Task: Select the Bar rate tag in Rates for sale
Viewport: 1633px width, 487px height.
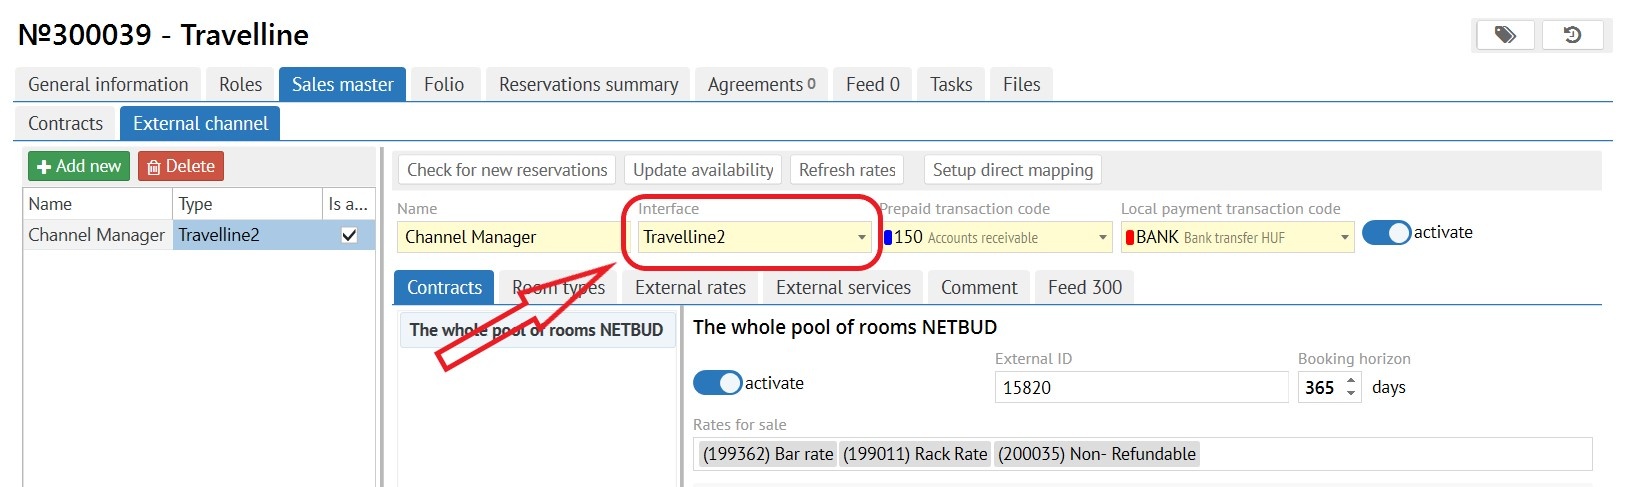Action: [x=767, y=454]
